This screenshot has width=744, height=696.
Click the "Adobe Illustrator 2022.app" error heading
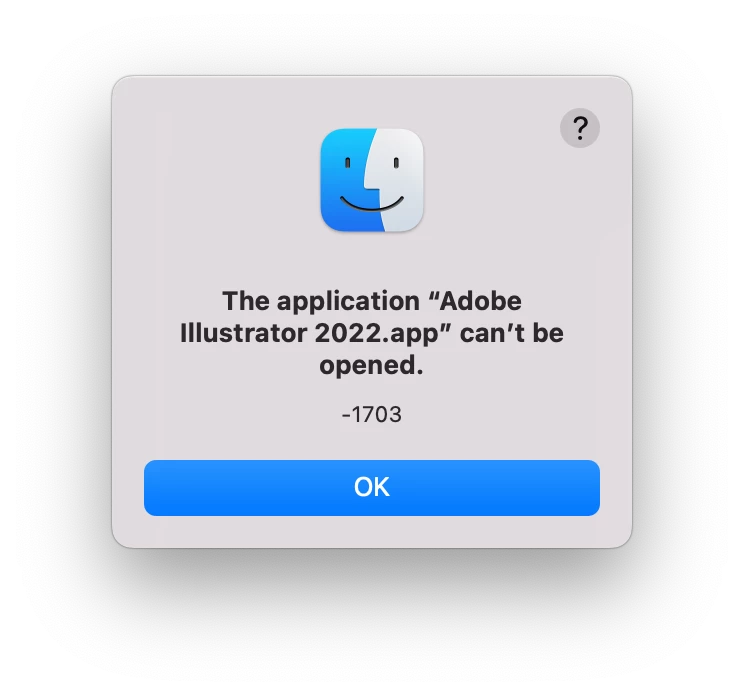pyautogui.click(x=372, y=333)
